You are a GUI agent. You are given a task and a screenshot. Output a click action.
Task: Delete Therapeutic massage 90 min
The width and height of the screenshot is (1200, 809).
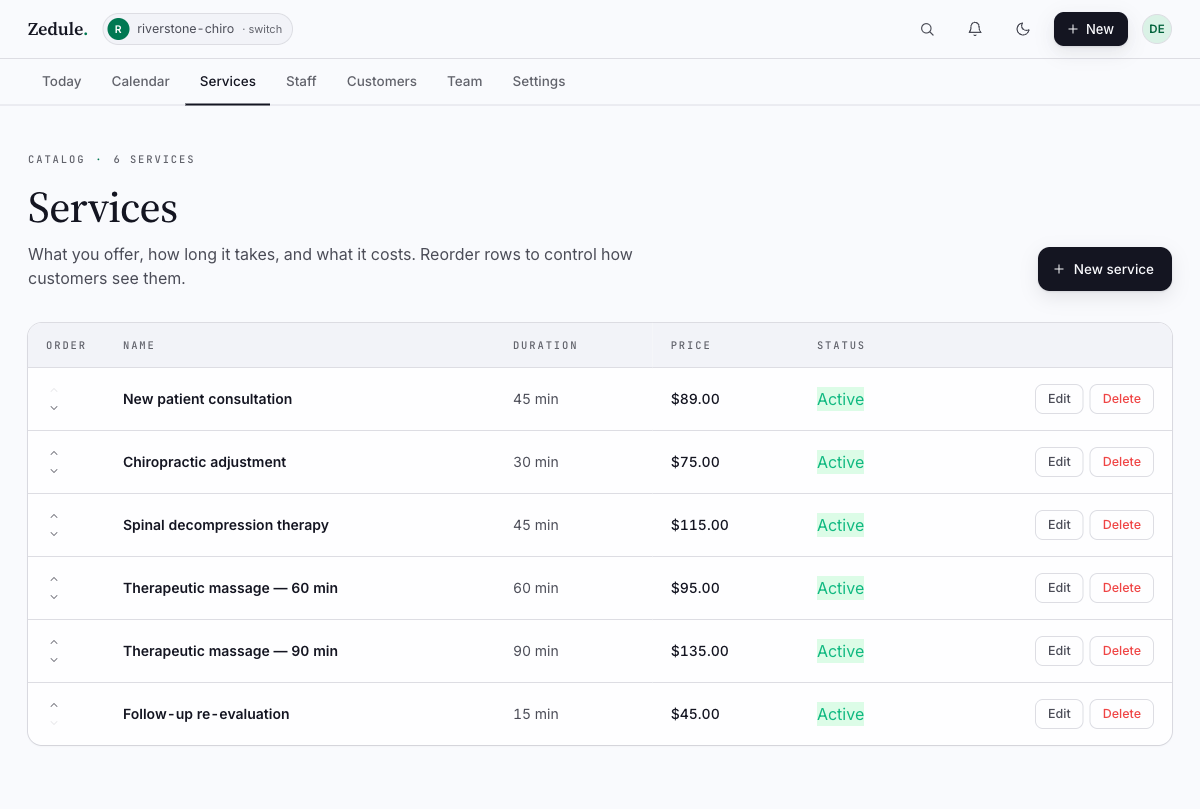tap(1121, 651)
